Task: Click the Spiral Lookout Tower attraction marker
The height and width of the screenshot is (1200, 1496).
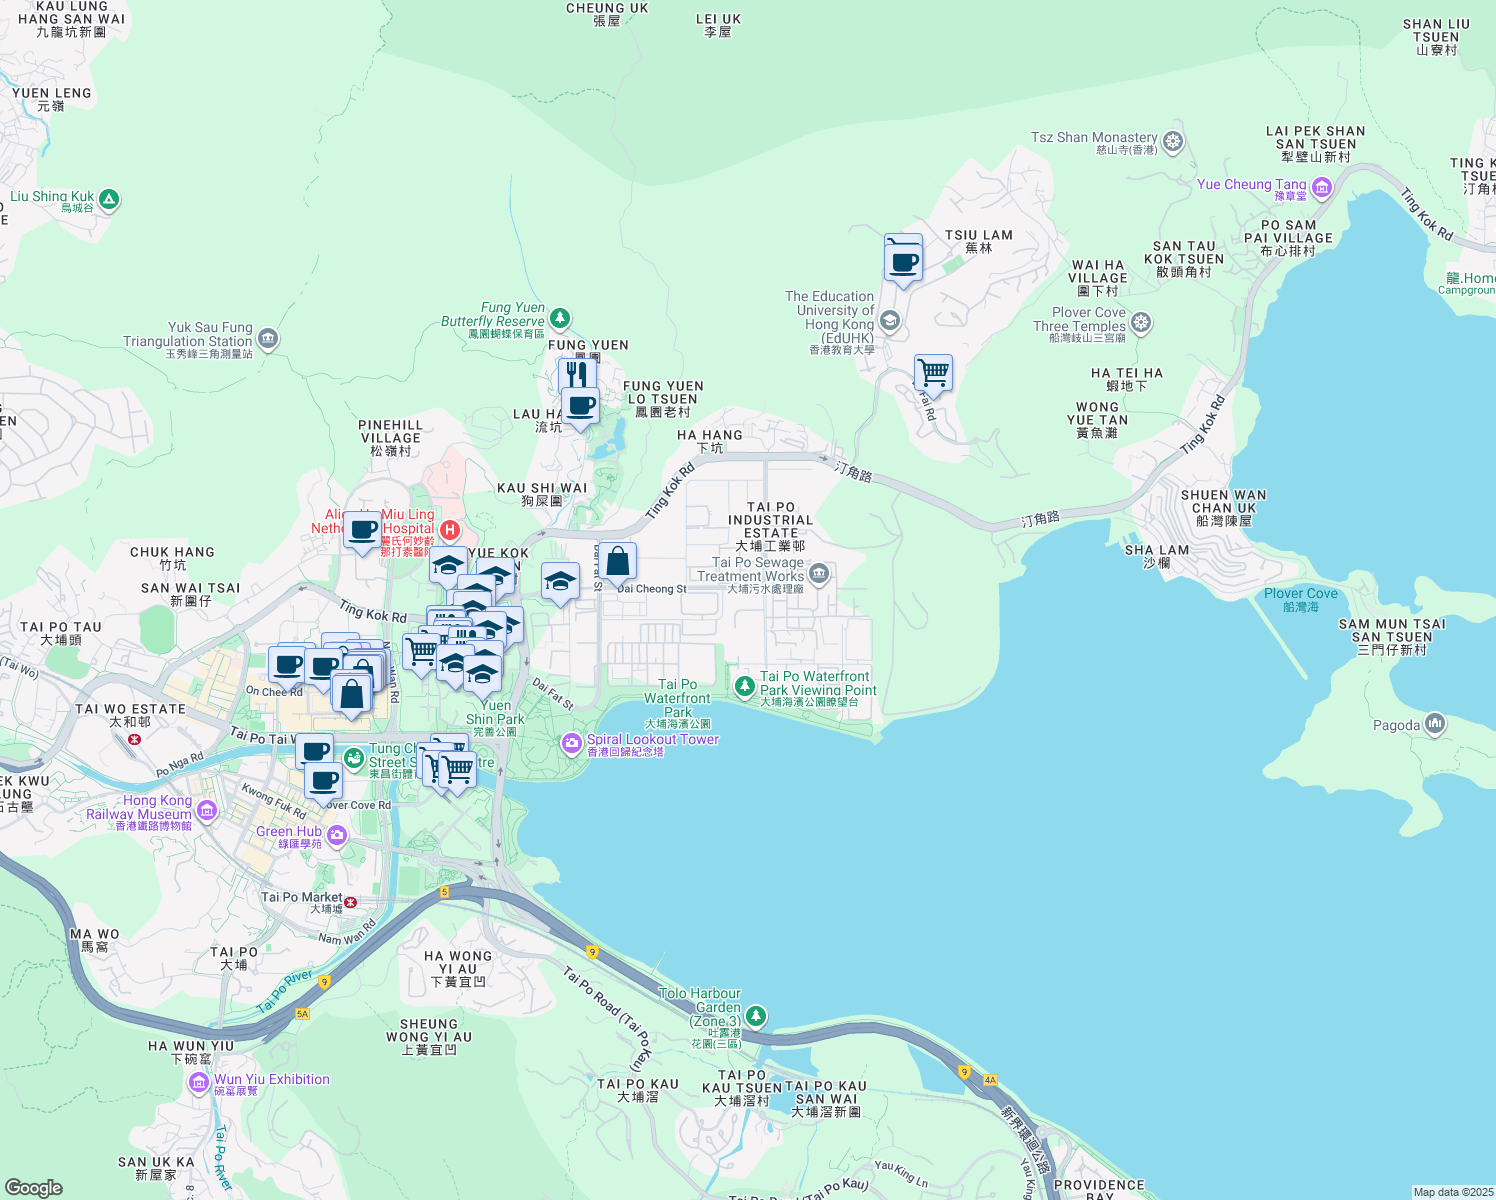Action: point(573,744)
